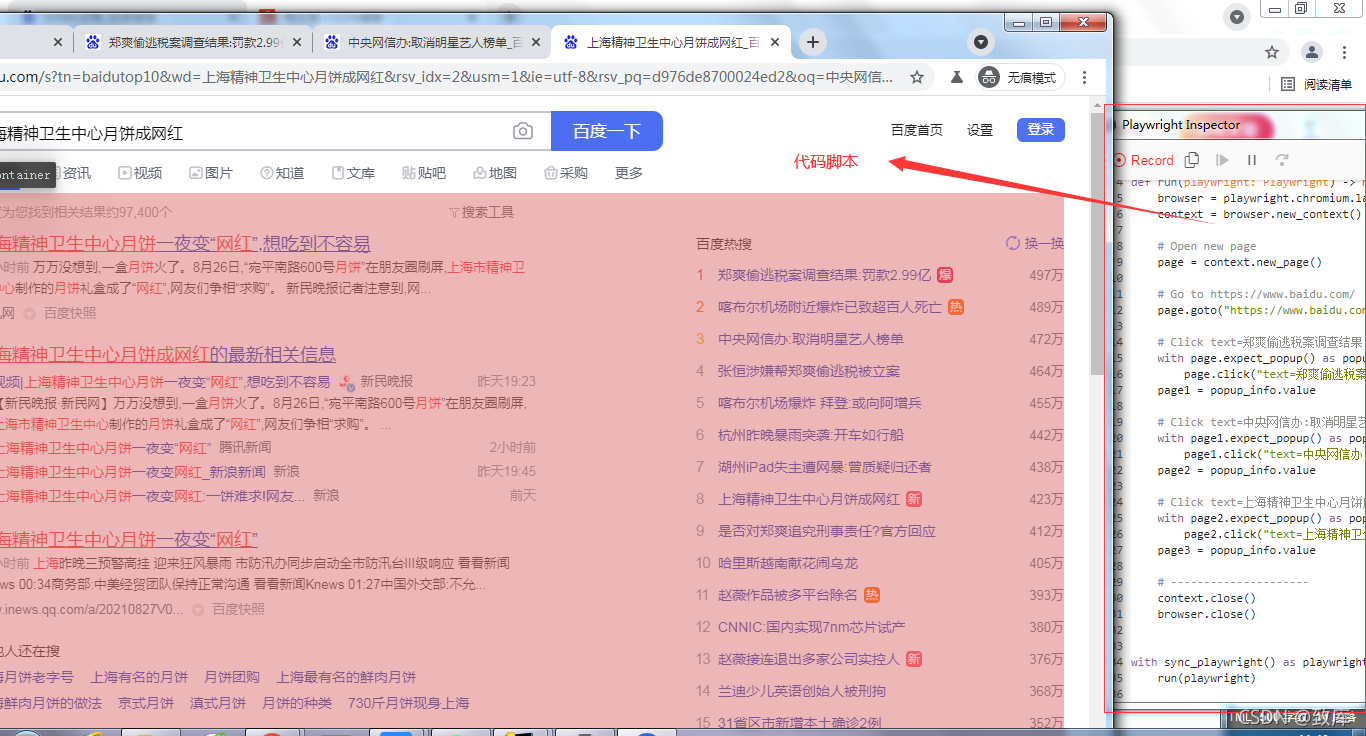Click the blue 登录 login button

point(1041,129)
